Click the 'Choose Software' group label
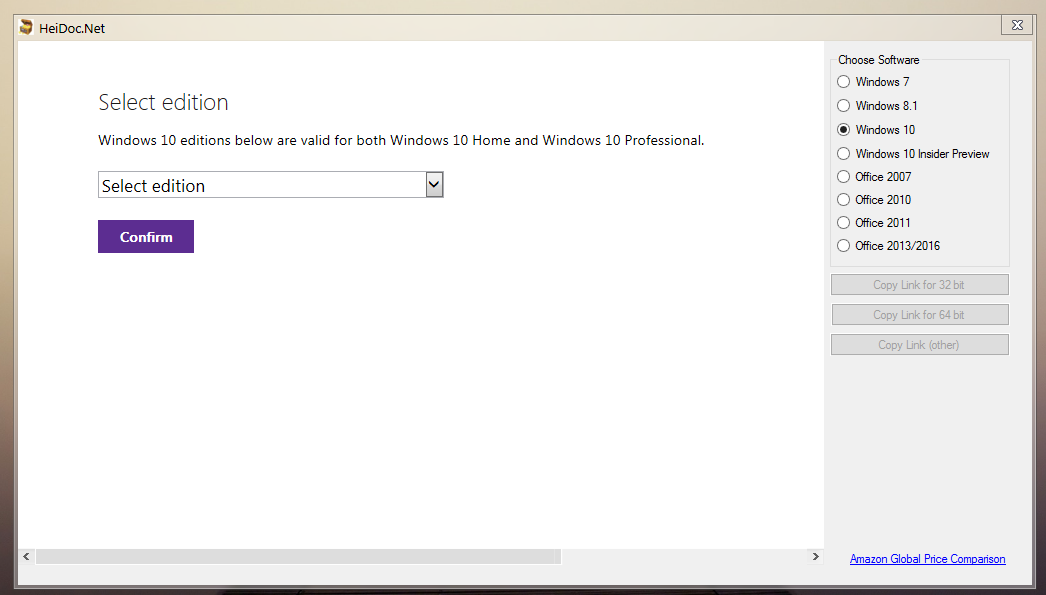 click(879, 60)
